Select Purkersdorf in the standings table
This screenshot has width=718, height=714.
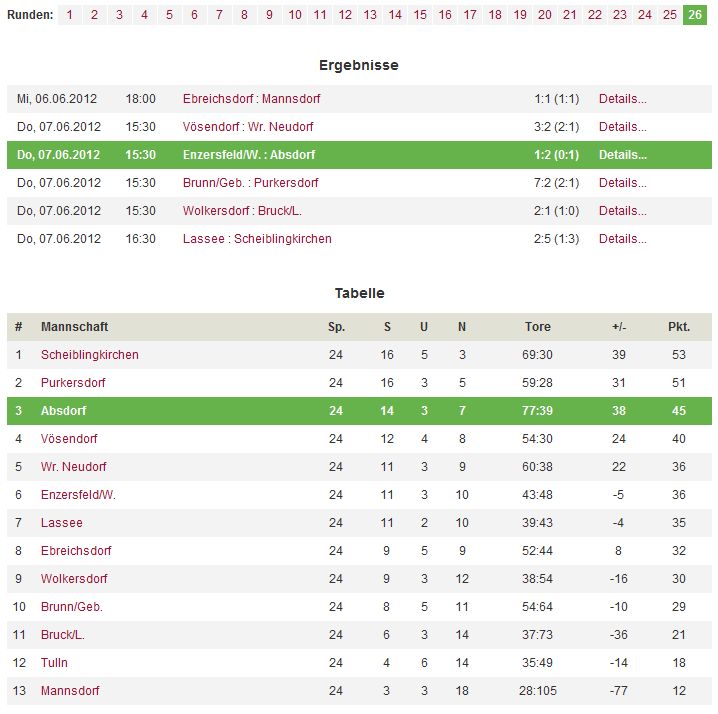[73, 383]
